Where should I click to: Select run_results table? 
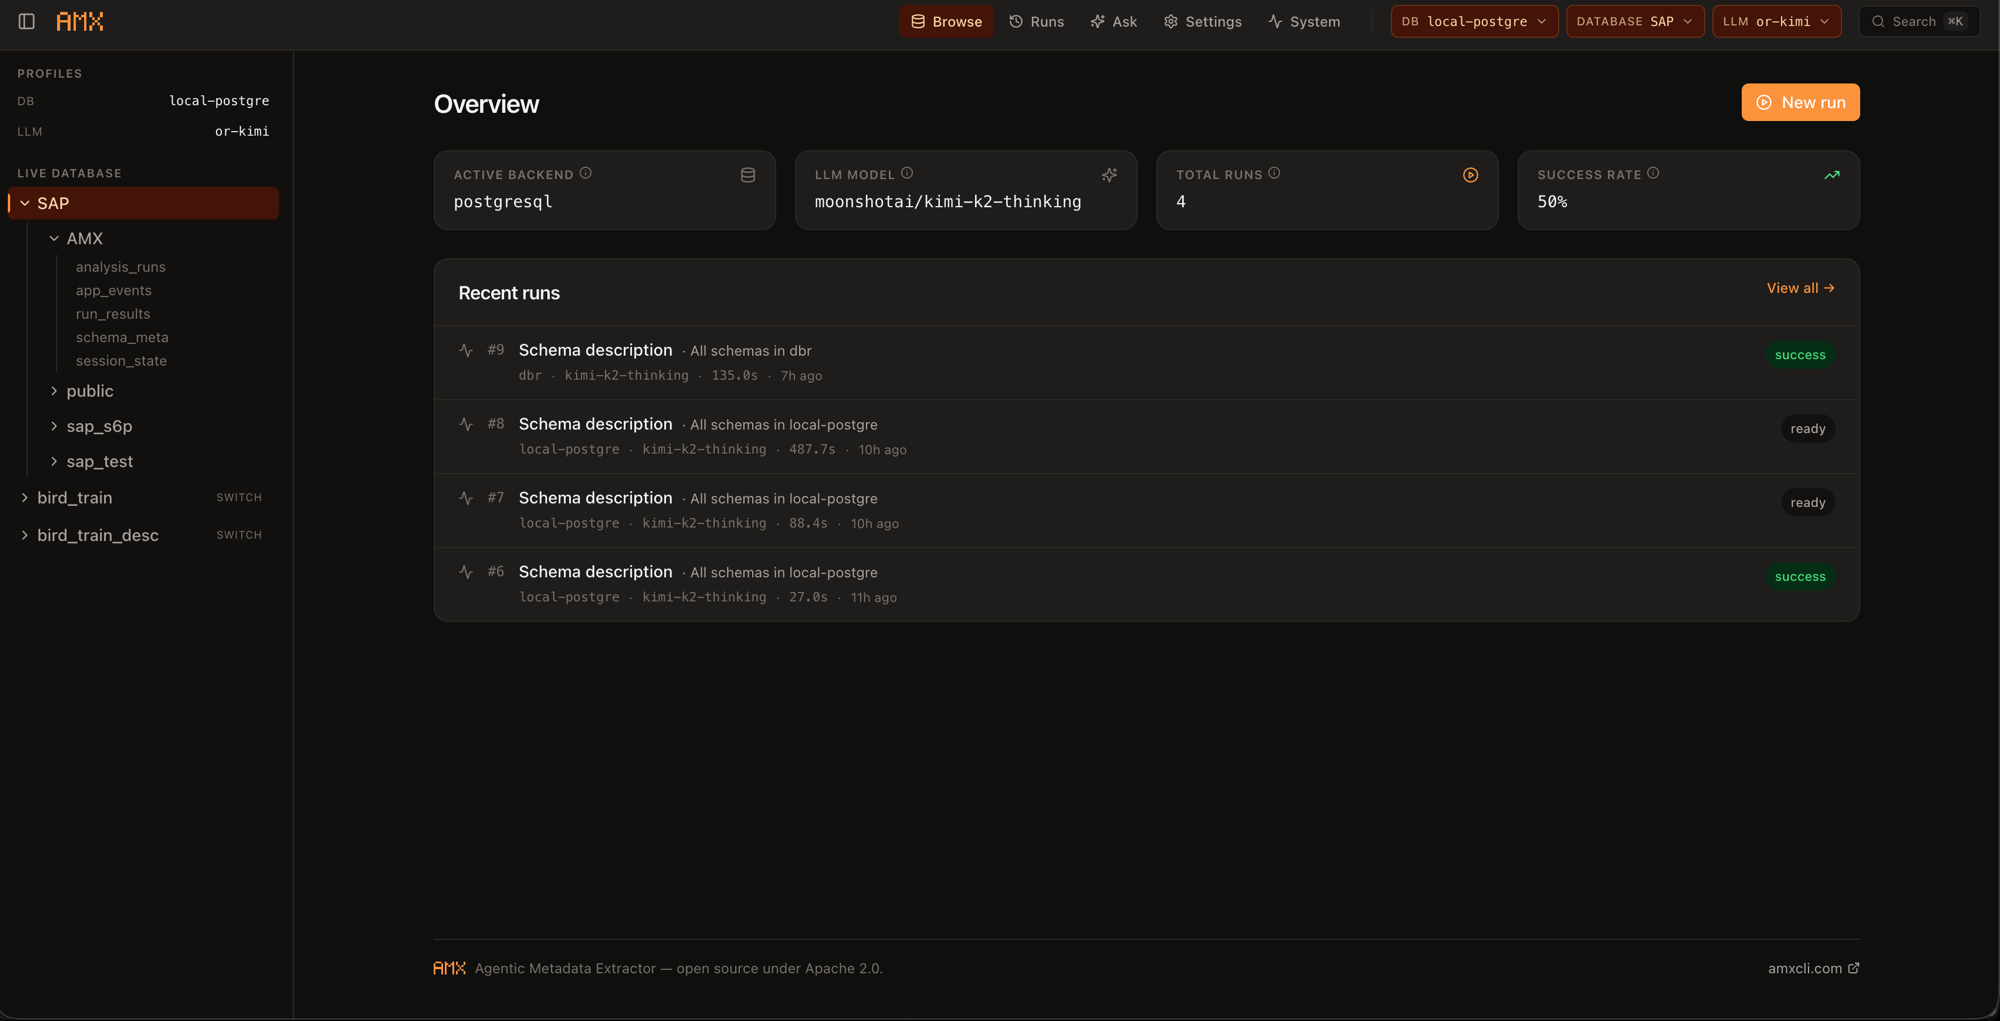tap(113, 314)
